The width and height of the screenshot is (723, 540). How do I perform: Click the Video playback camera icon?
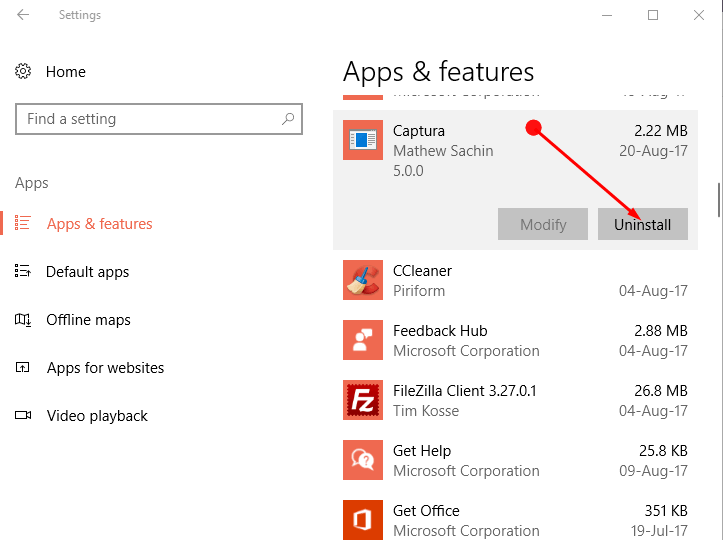pos(23,415)
